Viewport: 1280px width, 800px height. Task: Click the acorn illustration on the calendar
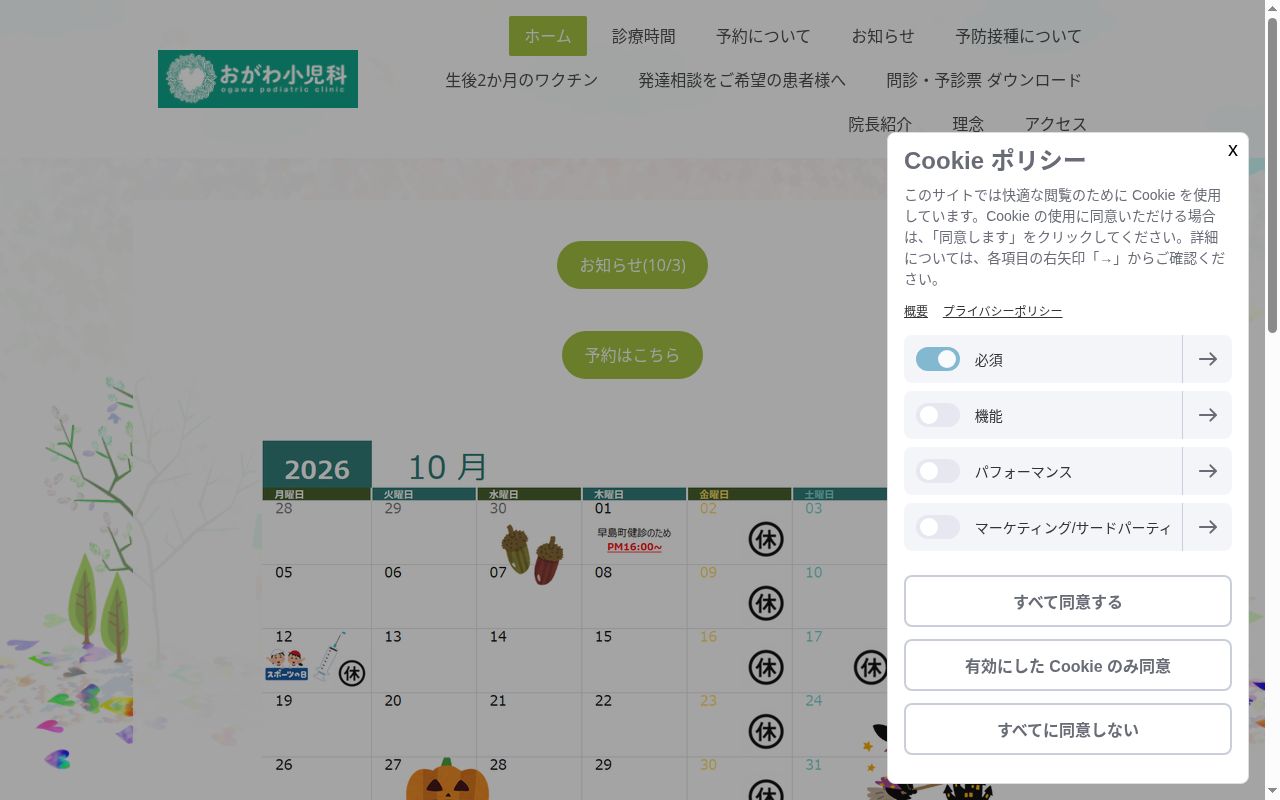[x=533, y=554]
